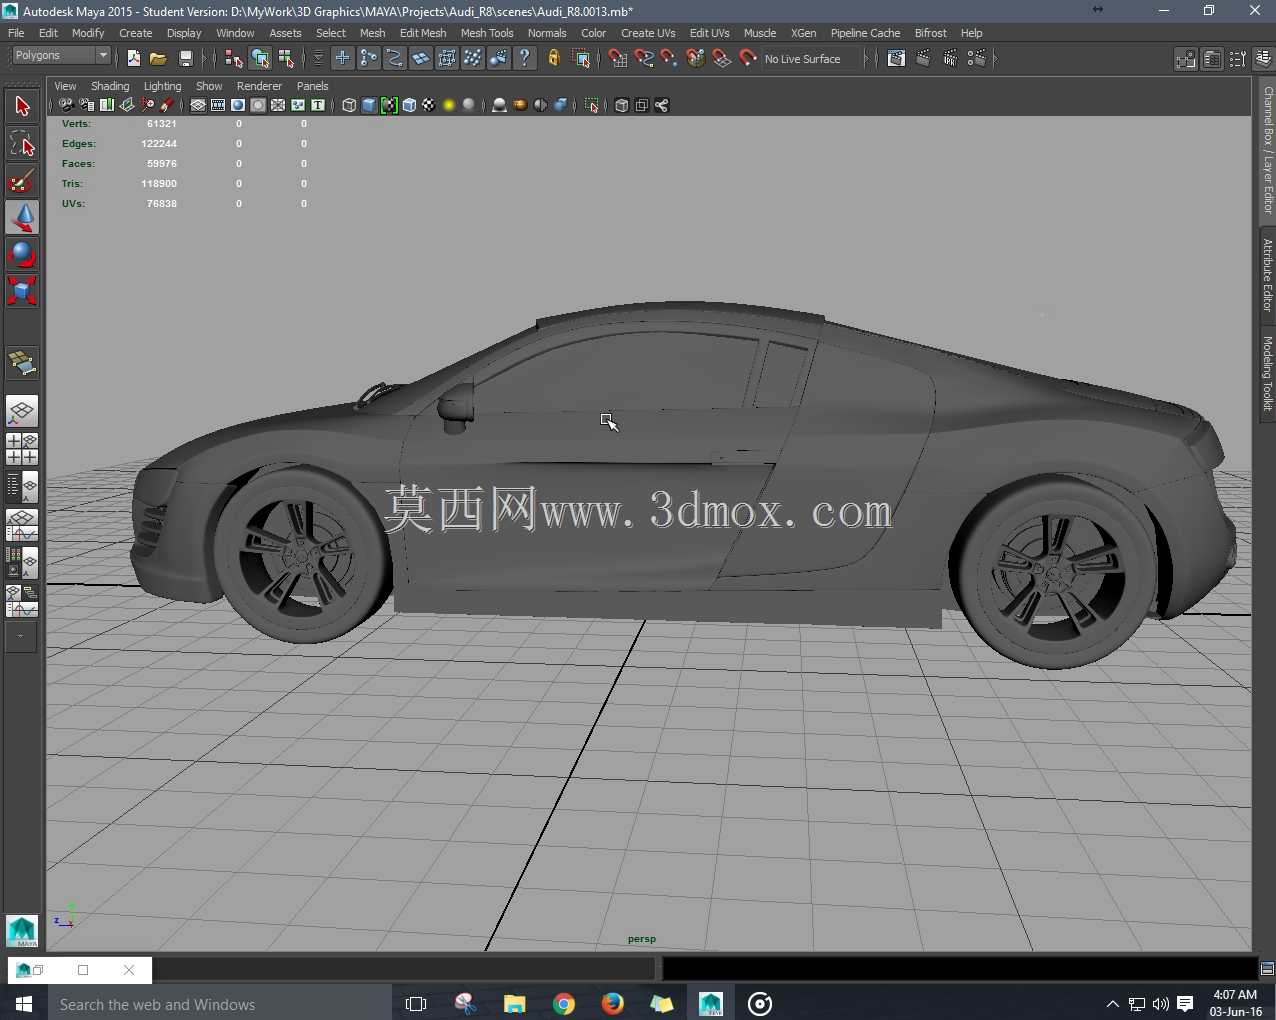Viewport: 1276px width, 1020px height.
Task: Expand section right of No Live Surface
Action: click(x=867, y=59)
